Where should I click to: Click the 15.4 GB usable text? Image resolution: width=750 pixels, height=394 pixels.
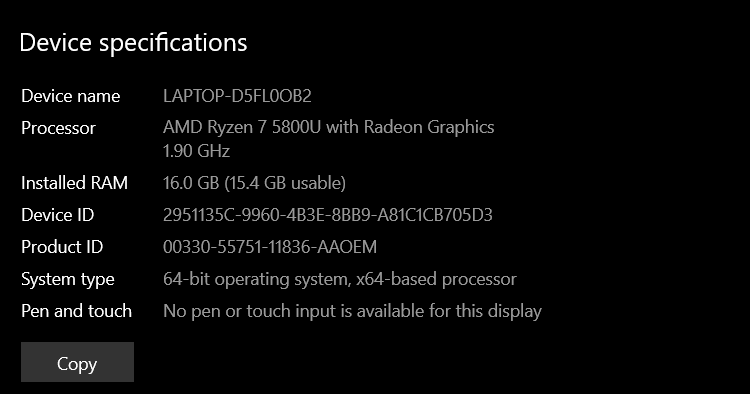285,183
